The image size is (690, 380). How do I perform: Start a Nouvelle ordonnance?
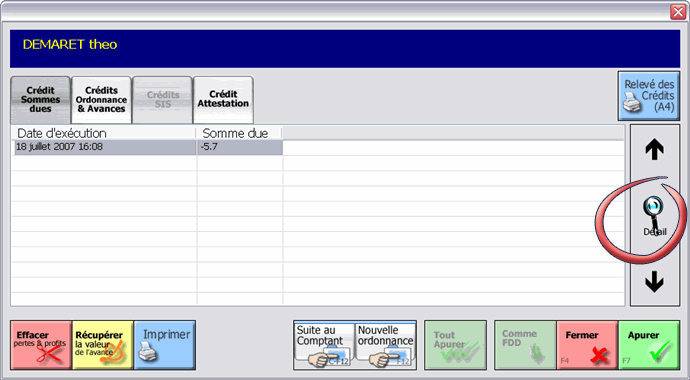click(x=385, y=345)
